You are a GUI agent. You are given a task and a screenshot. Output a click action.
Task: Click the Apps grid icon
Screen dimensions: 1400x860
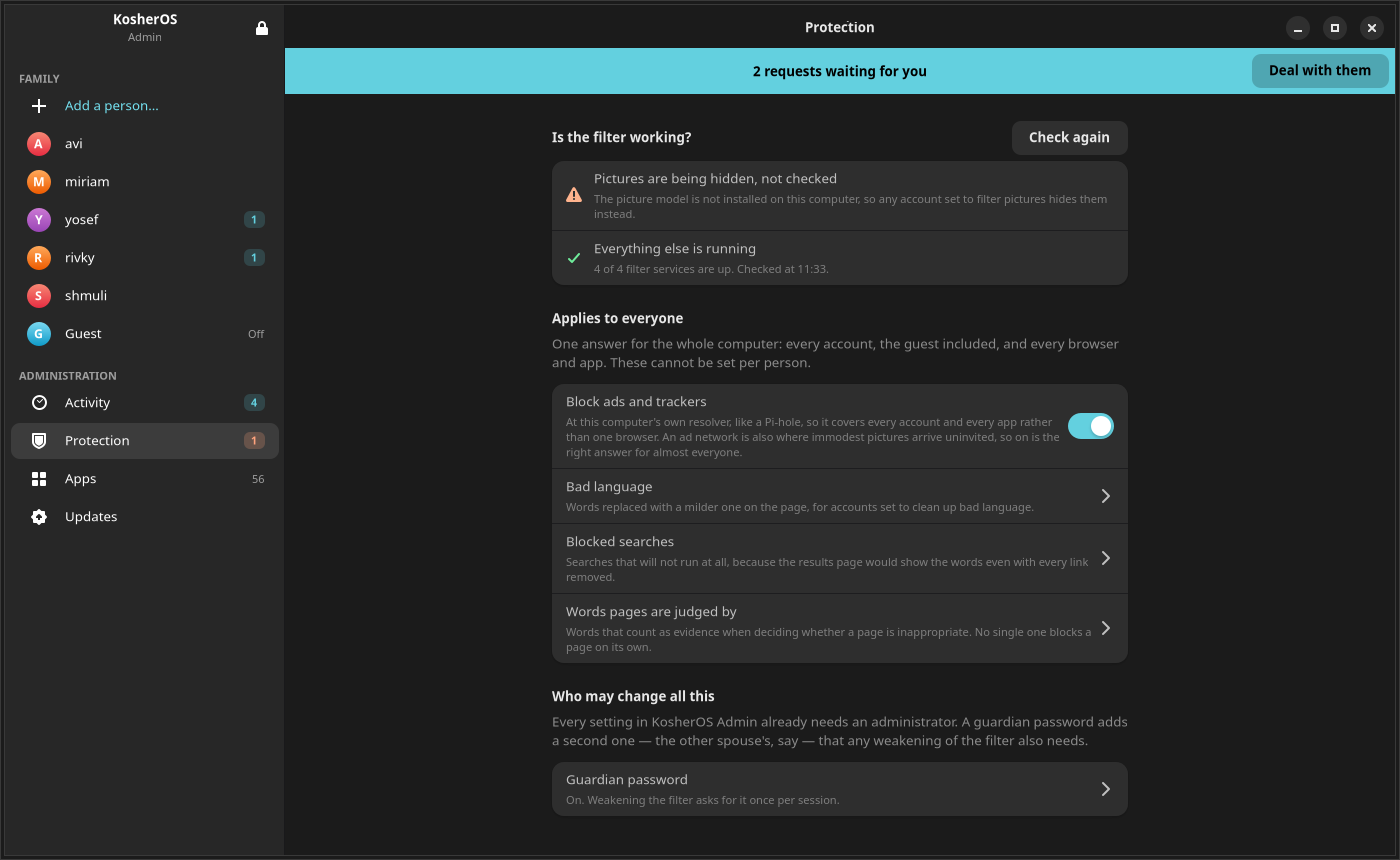(39, 479)
